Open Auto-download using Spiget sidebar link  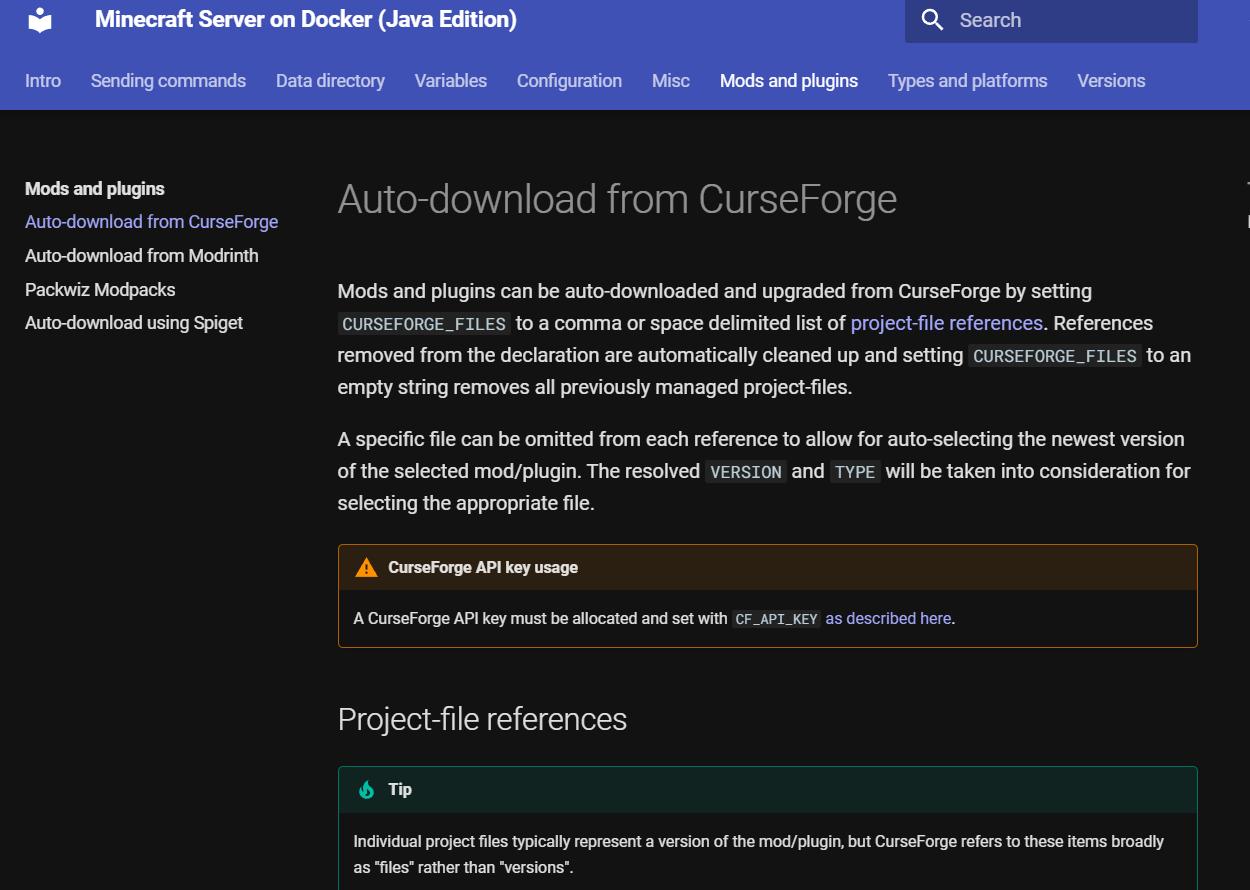[134, 323]
